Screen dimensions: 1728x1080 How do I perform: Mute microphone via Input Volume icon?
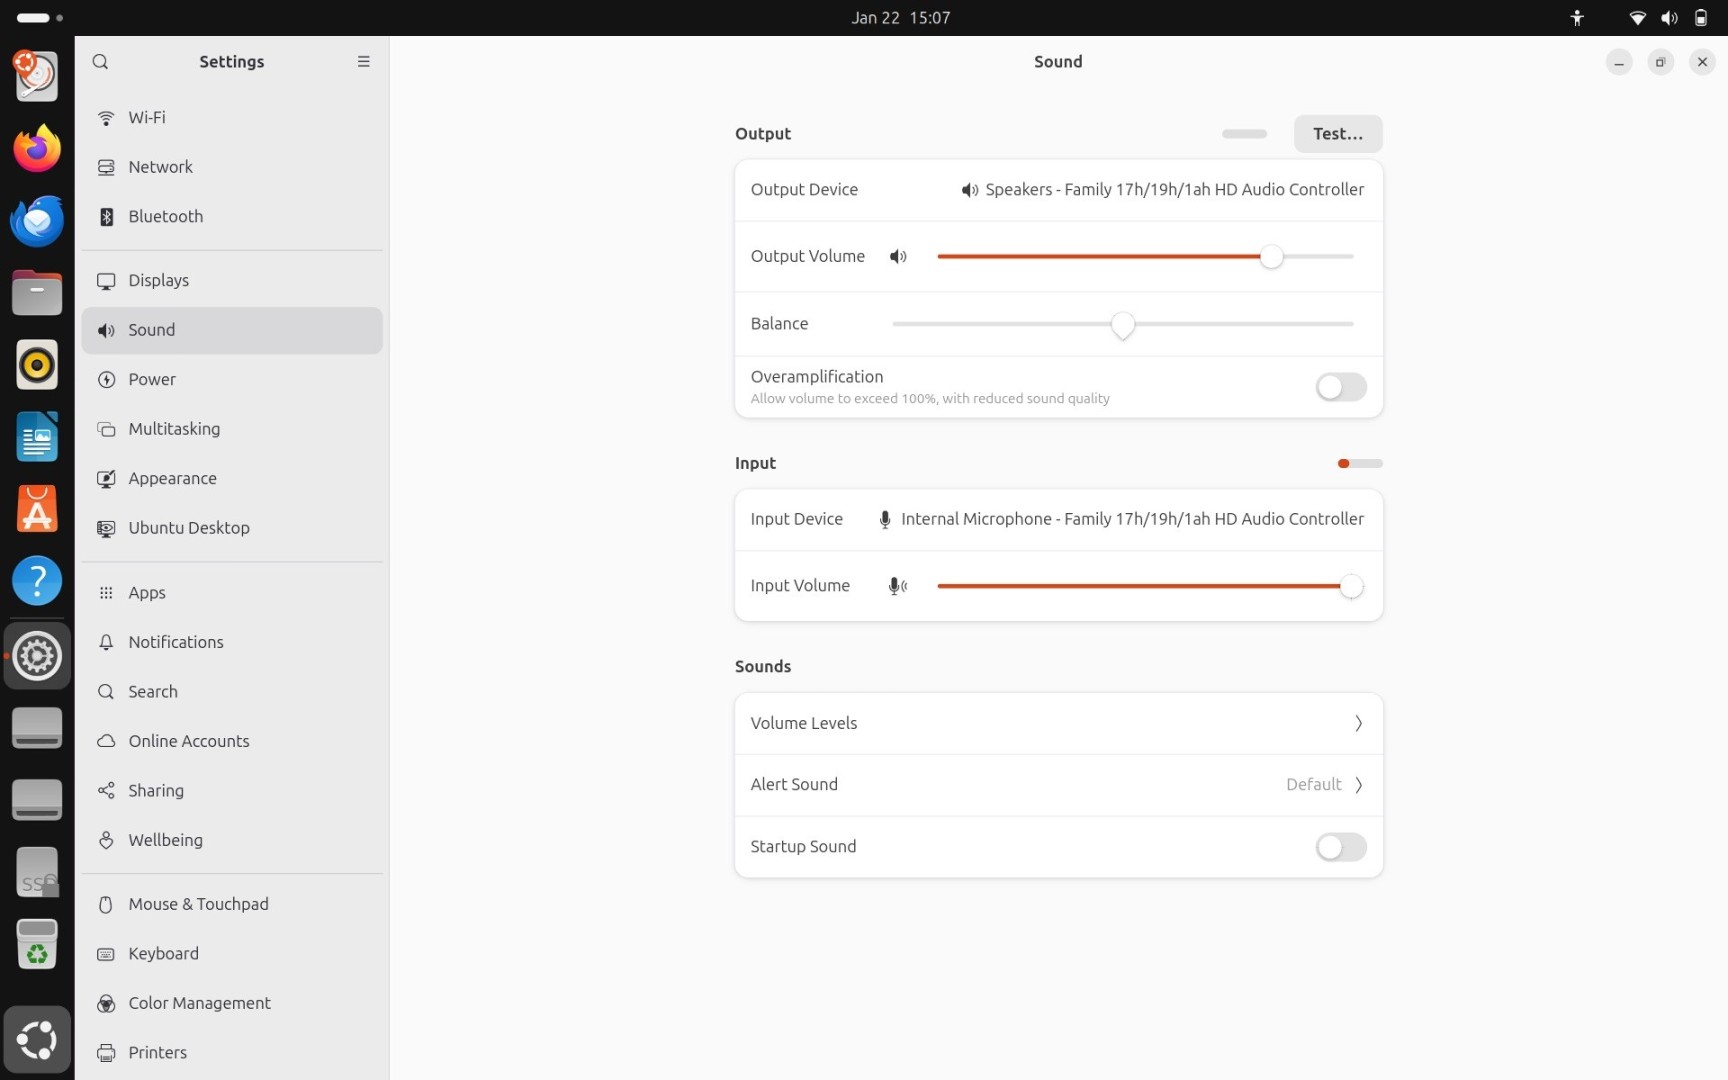pyautogui.click(x=898, y=586)
